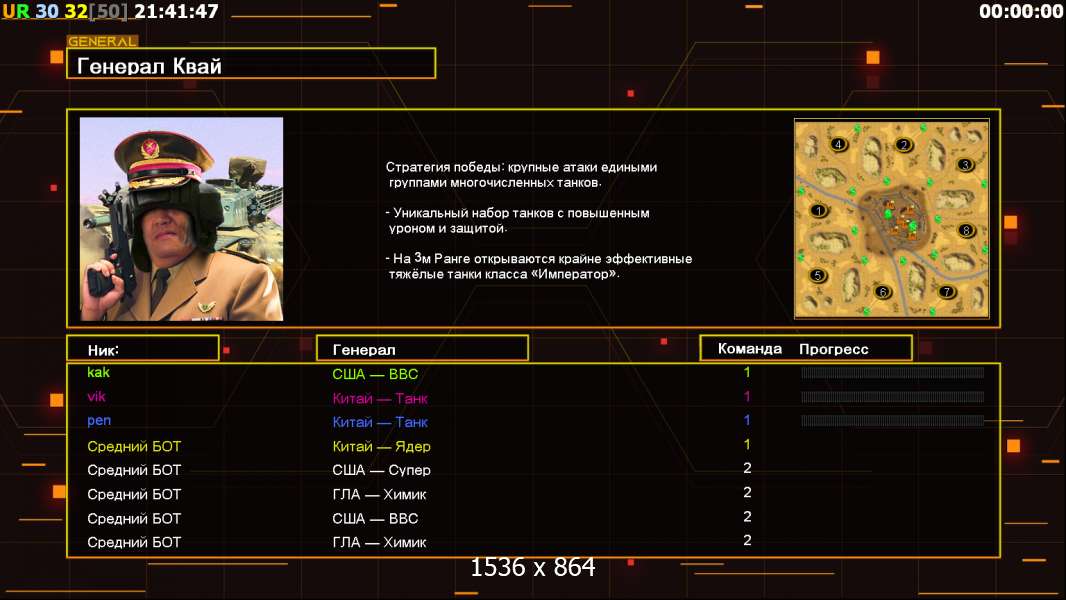Image resolution: width=1066 pixels, height=600 pixels.
Task: Click the loading progress bar for vik
Action: point(892,397)
